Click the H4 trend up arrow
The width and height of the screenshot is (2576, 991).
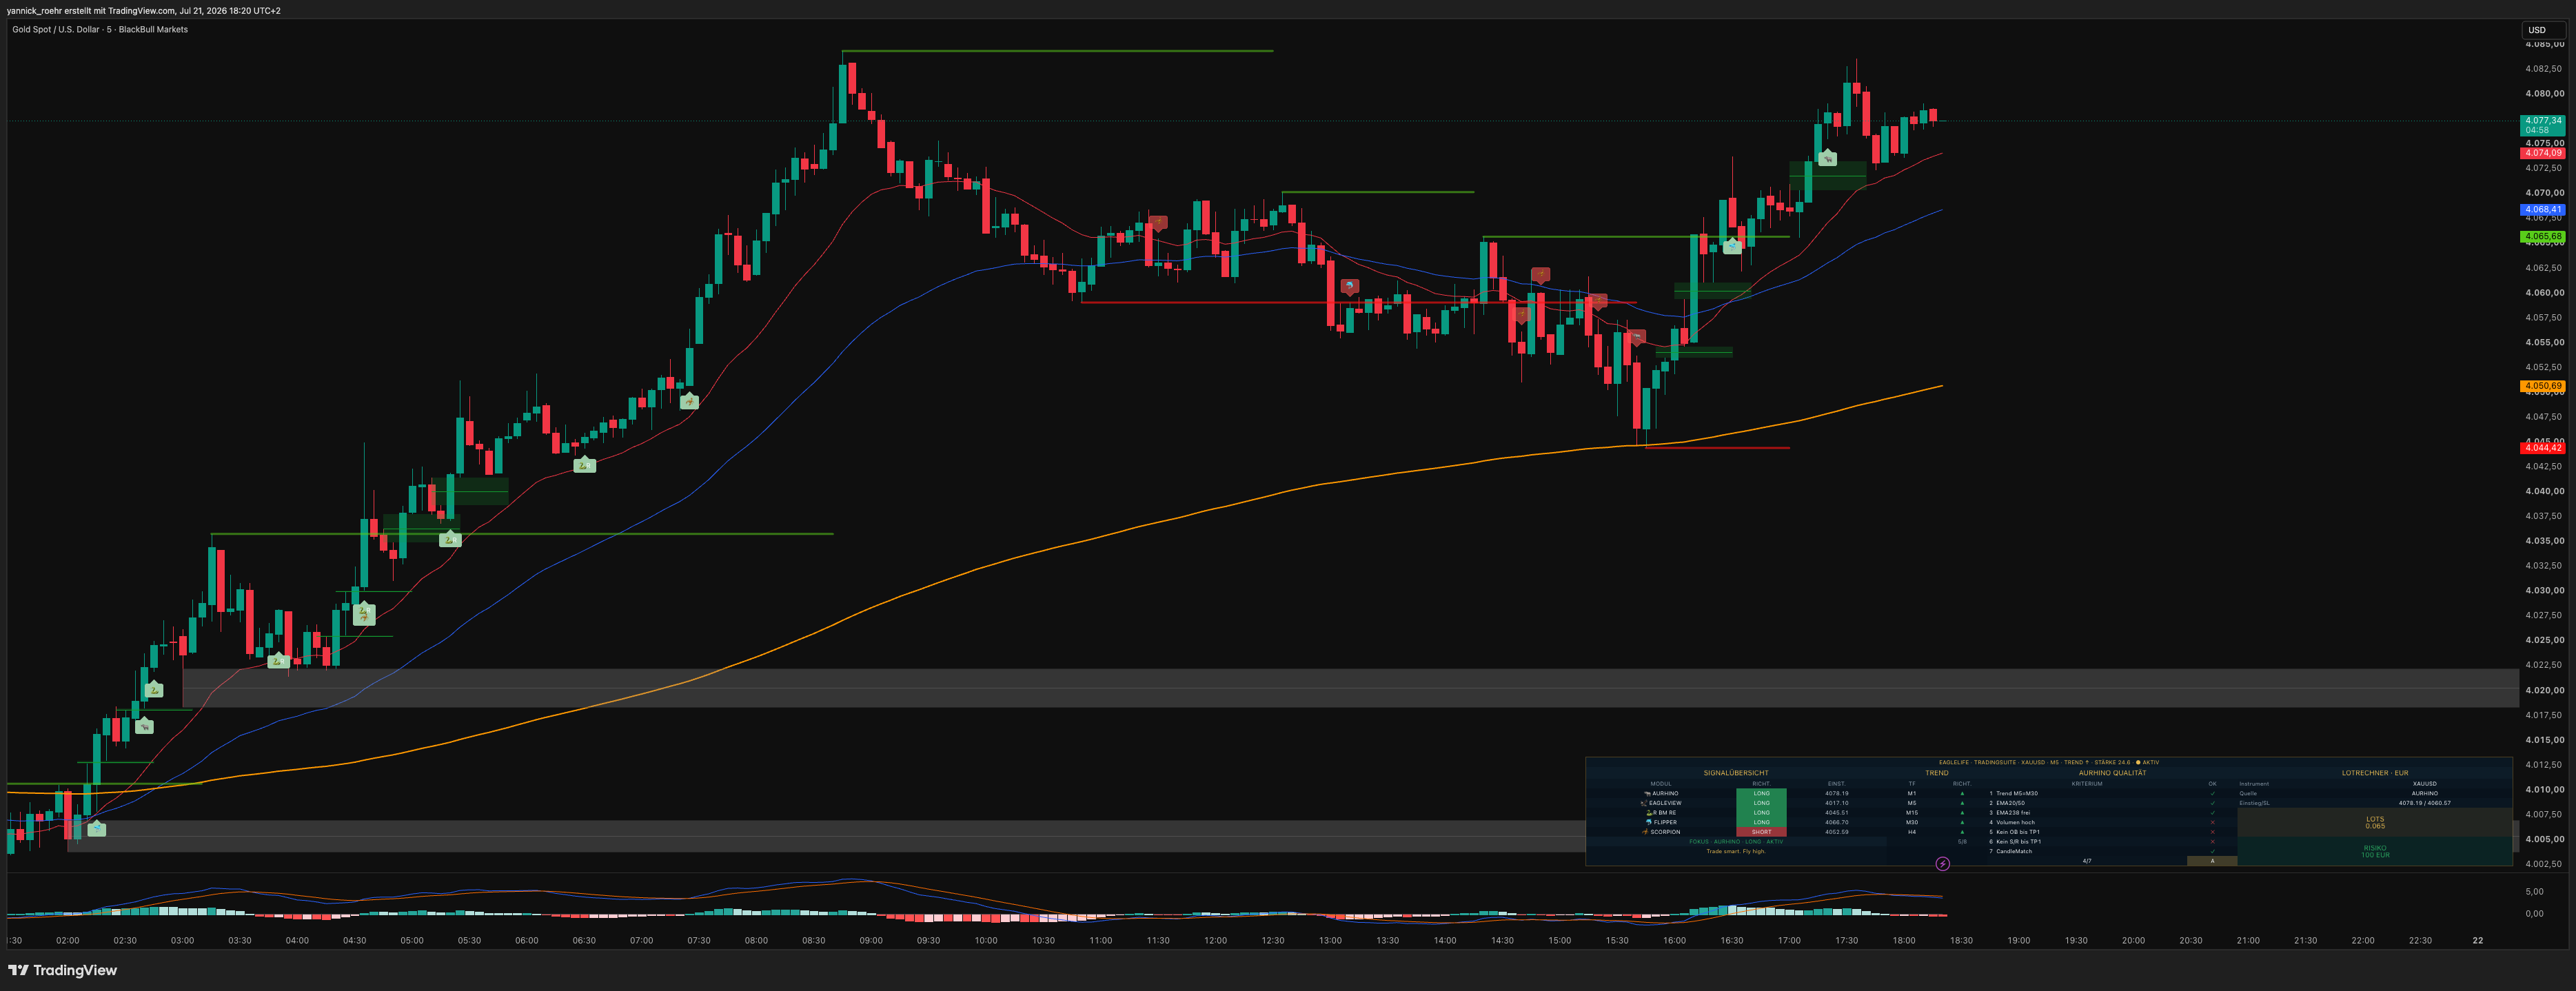click(x=1963, y=832)
